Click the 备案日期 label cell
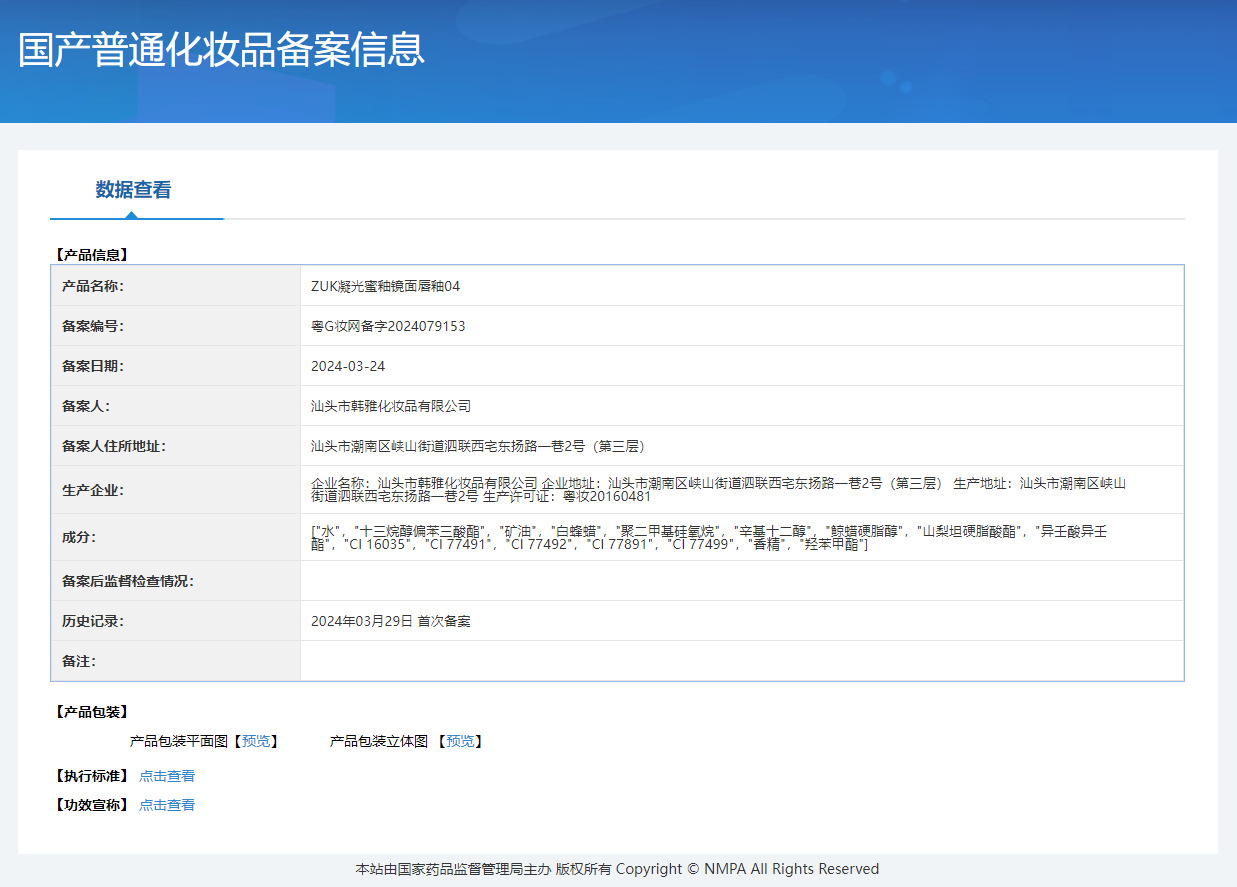The height and width of the screenshot is (887, 1237). [176, 366]
